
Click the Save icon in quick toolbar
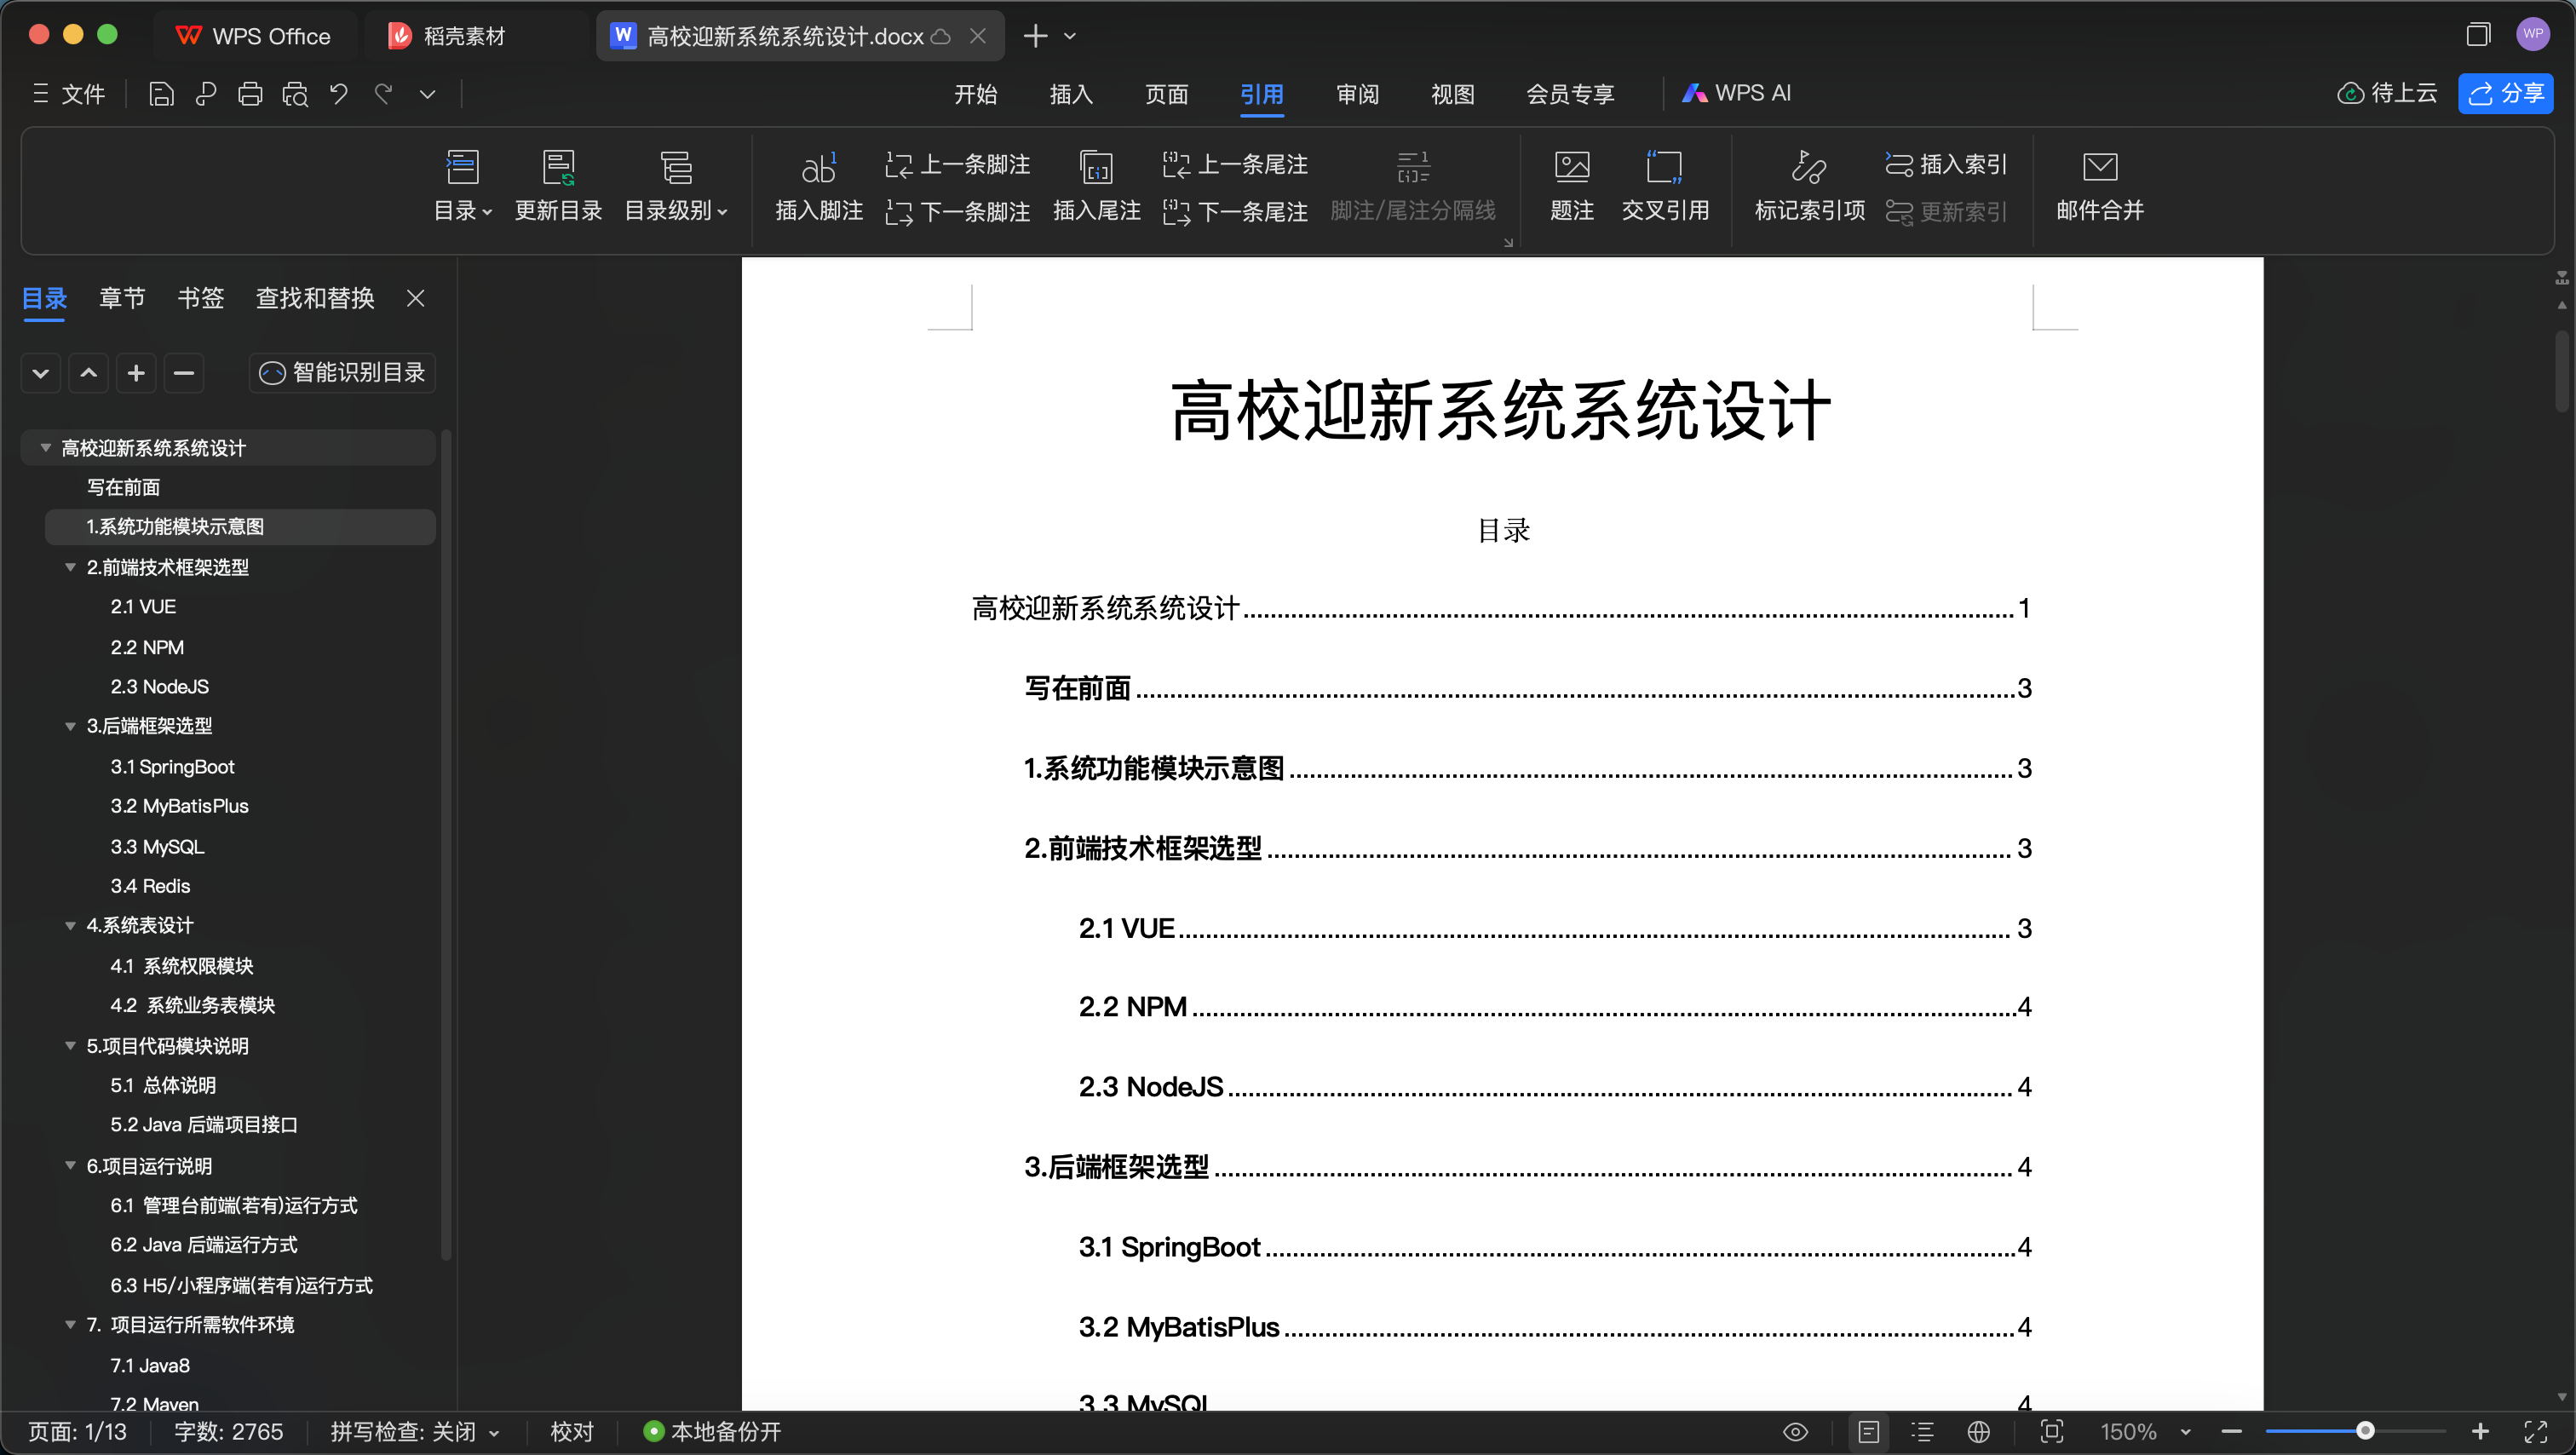[x=161, y=94]
